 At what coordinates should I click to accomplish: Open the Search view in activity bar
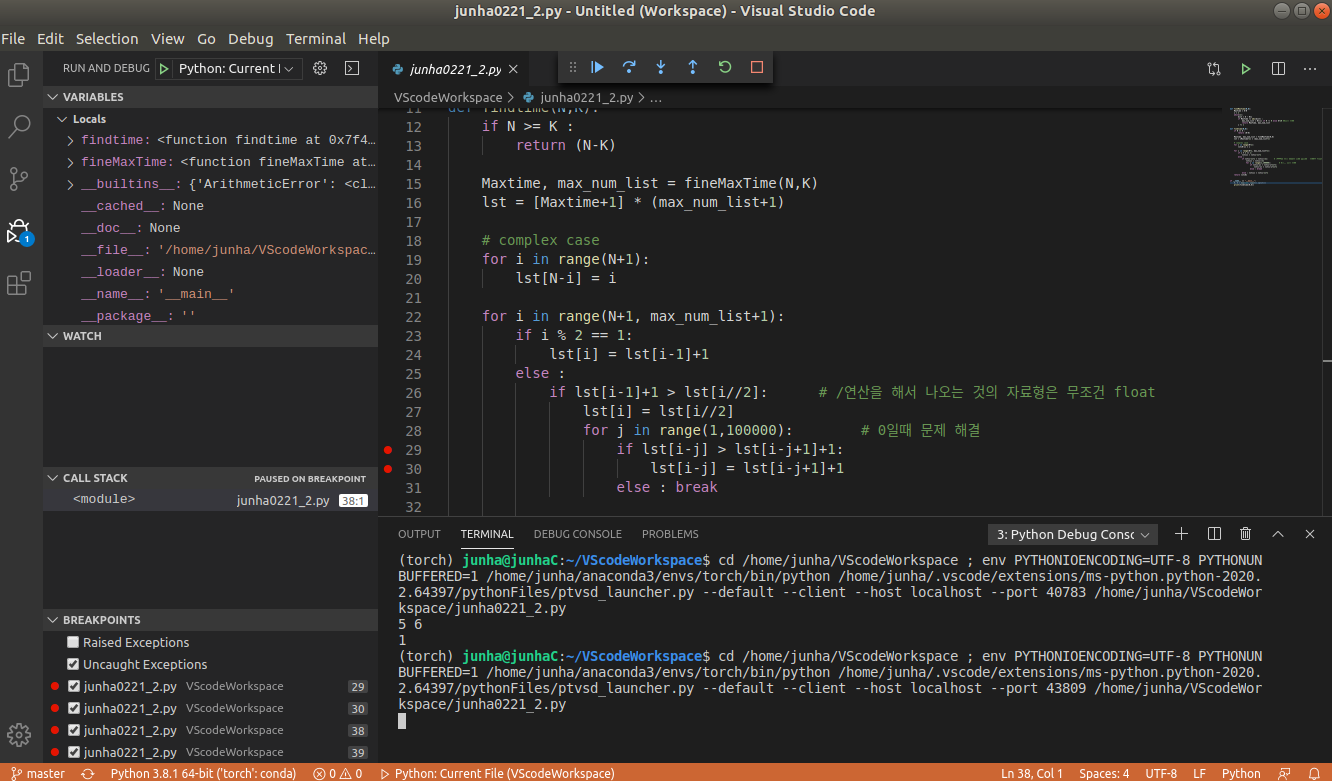(x=19, y=127)
